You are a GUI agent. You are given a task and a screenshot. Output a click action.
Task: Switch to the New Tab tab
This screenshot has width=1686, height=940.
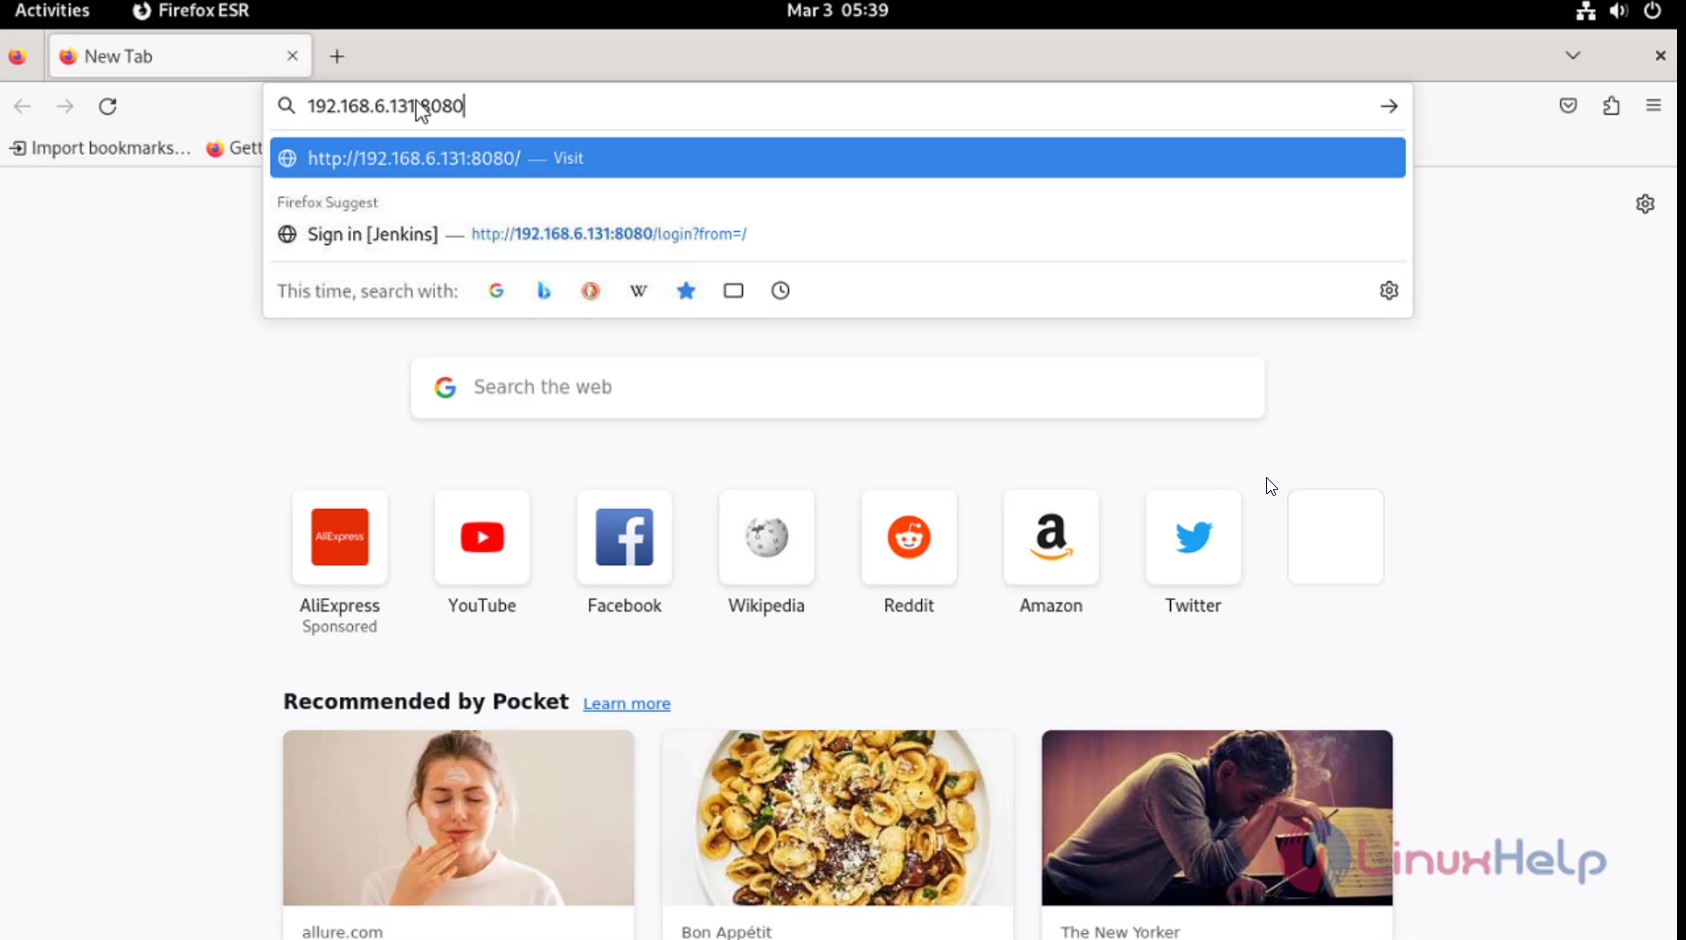point(180,56)
